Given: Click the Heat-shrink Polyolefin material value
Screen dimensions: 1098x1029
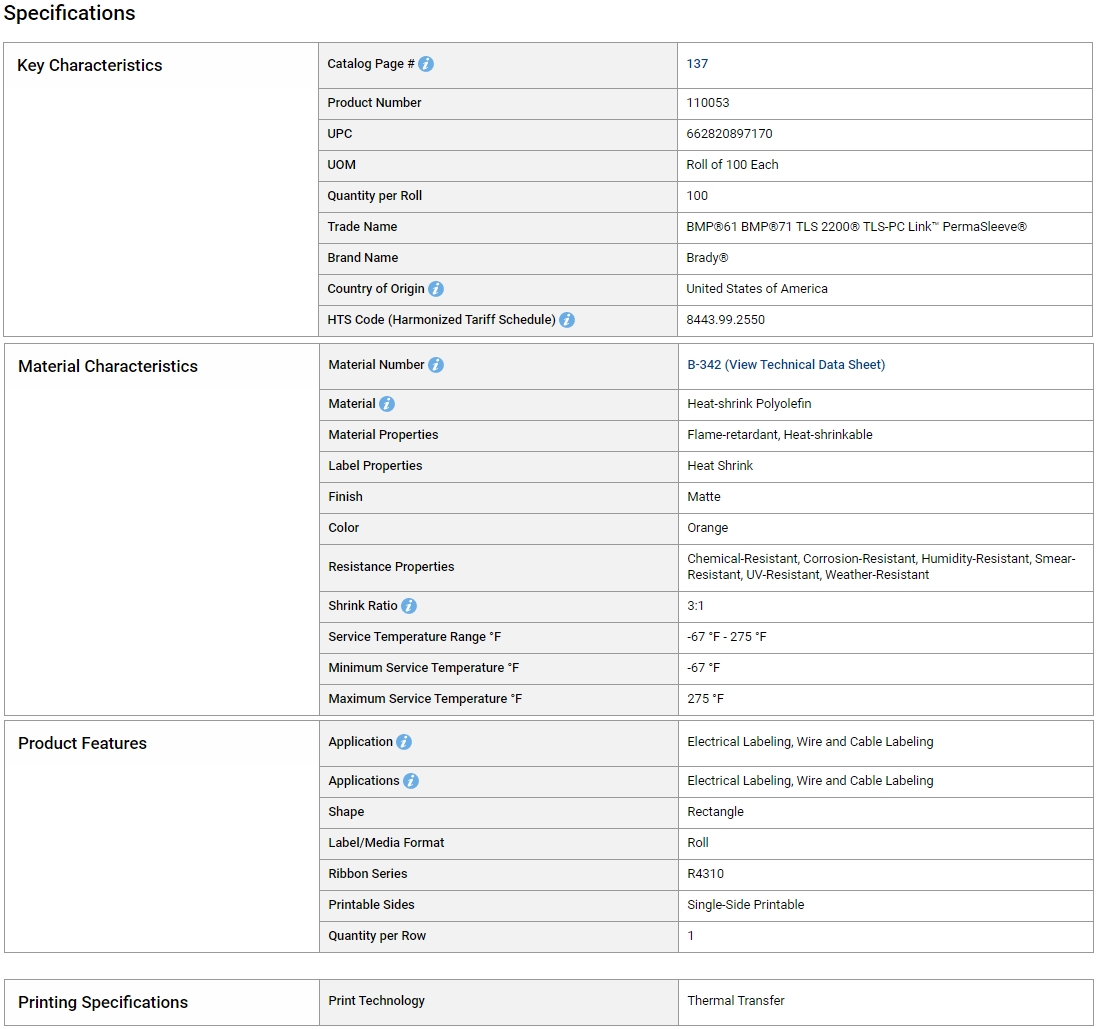Looking at the screenshot, I should coord(749,404).
